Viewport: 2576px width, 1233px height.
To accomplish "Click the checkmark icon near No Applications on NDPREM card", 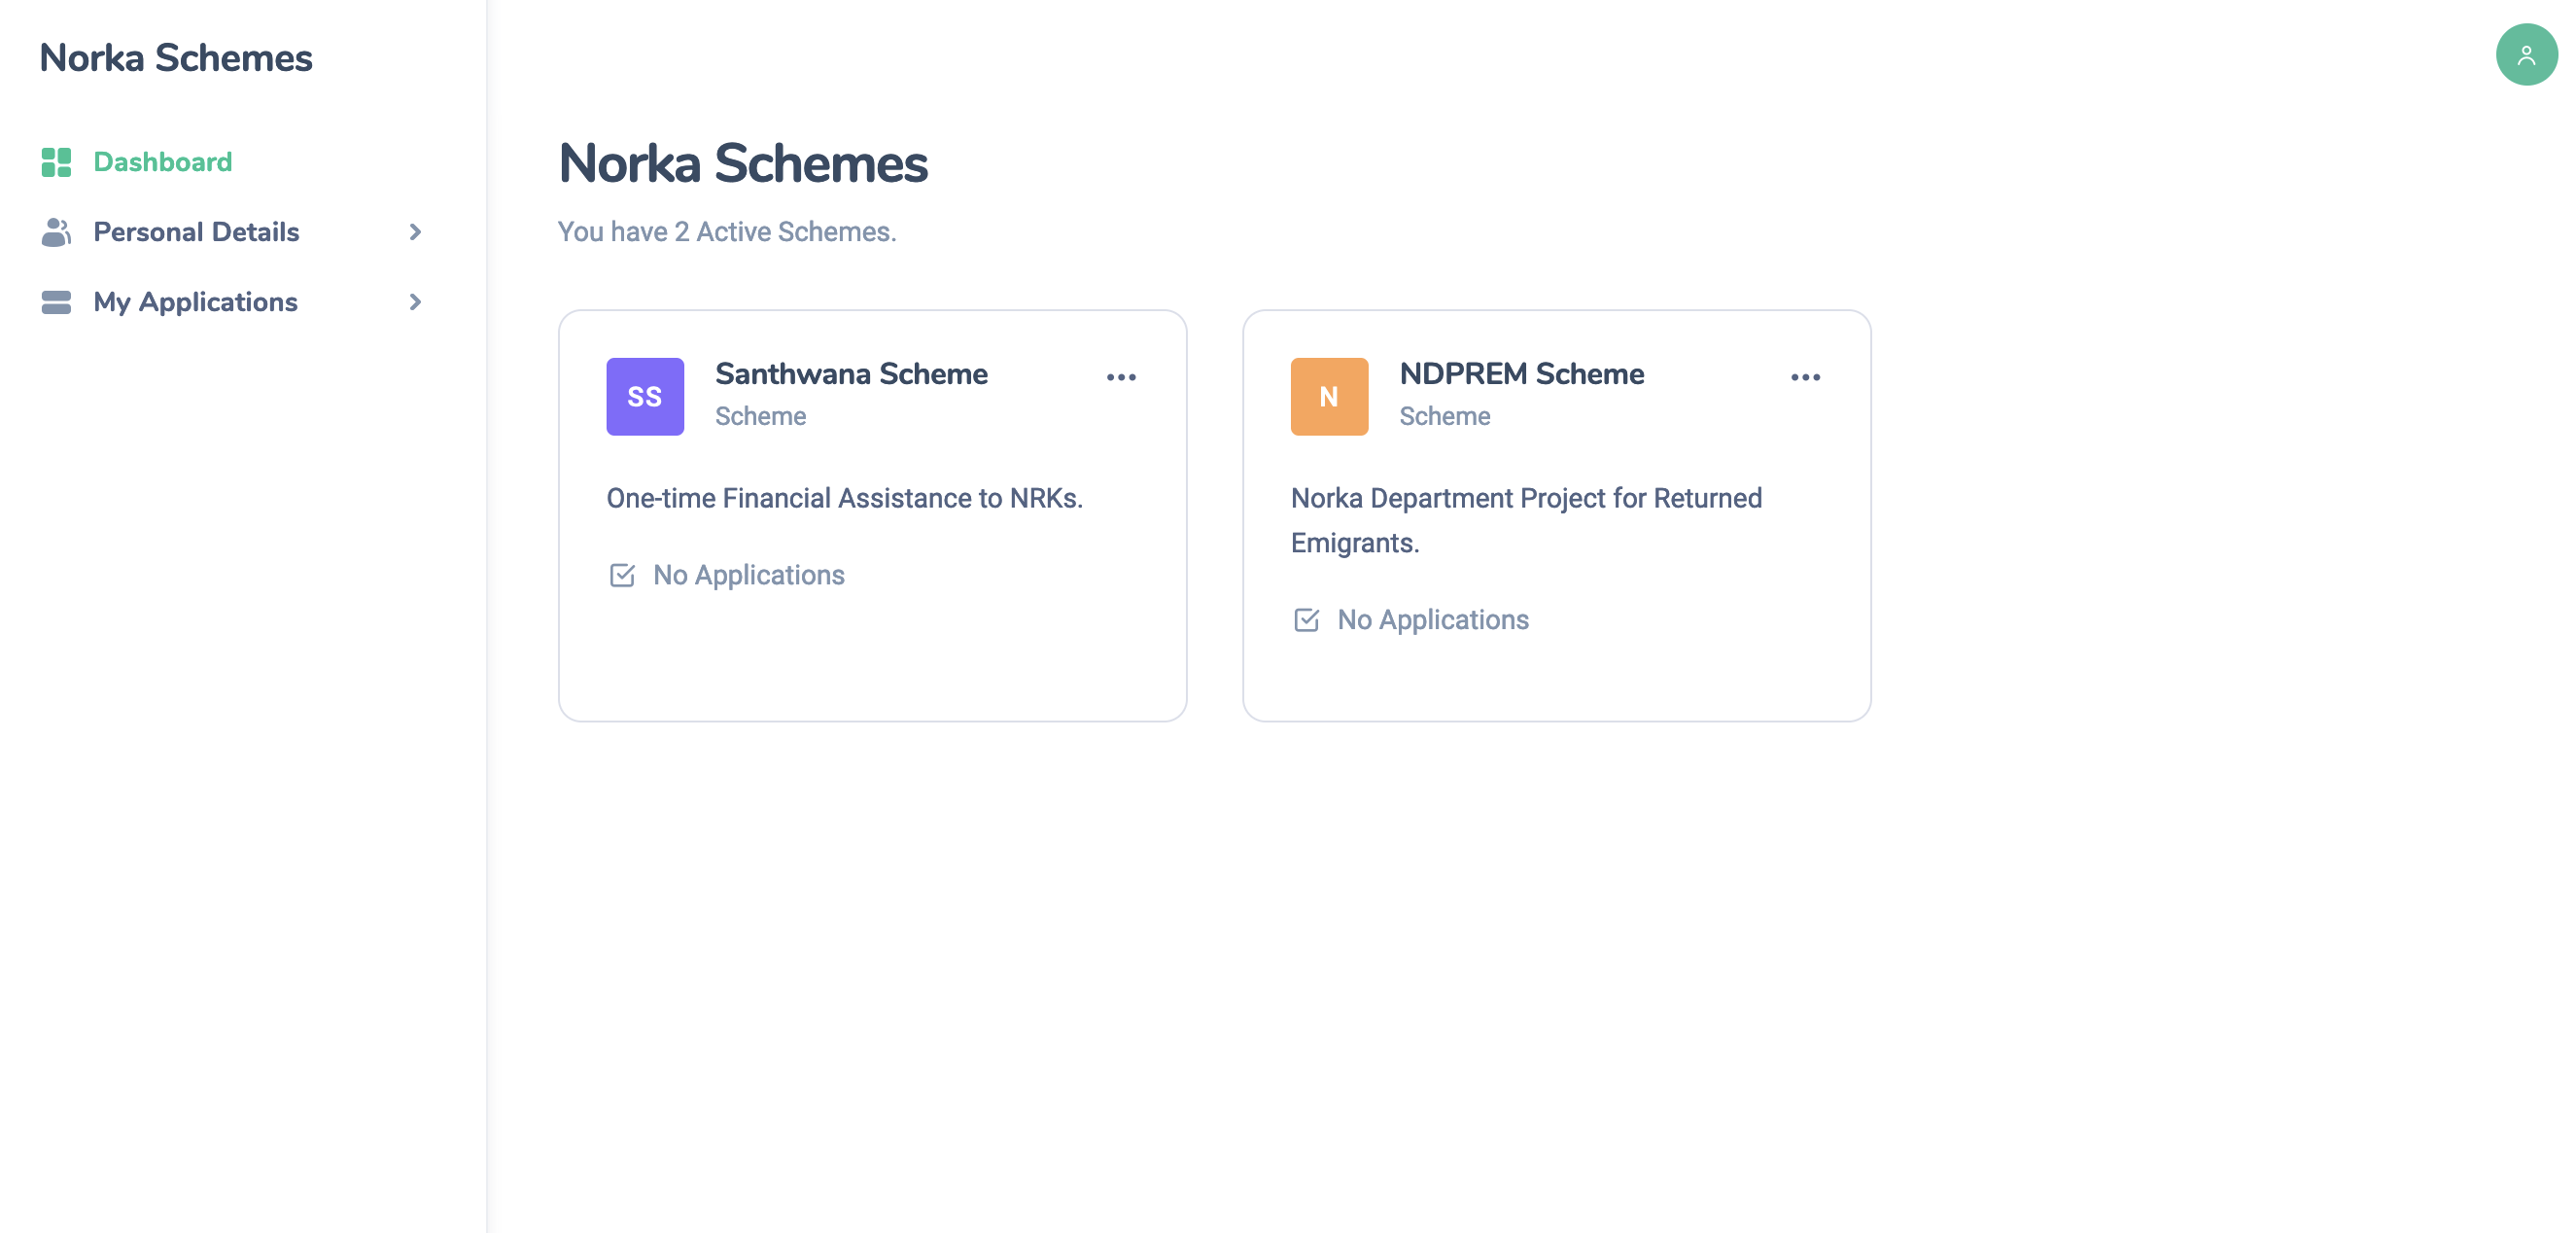I will click(x=1306, y=620).
